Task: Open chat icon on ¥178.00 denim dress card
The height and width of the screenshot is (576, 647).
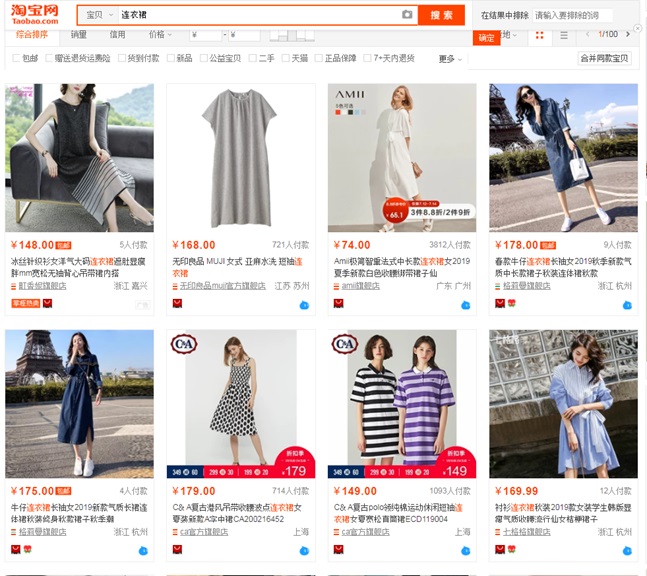Action: tap(627, 305)
